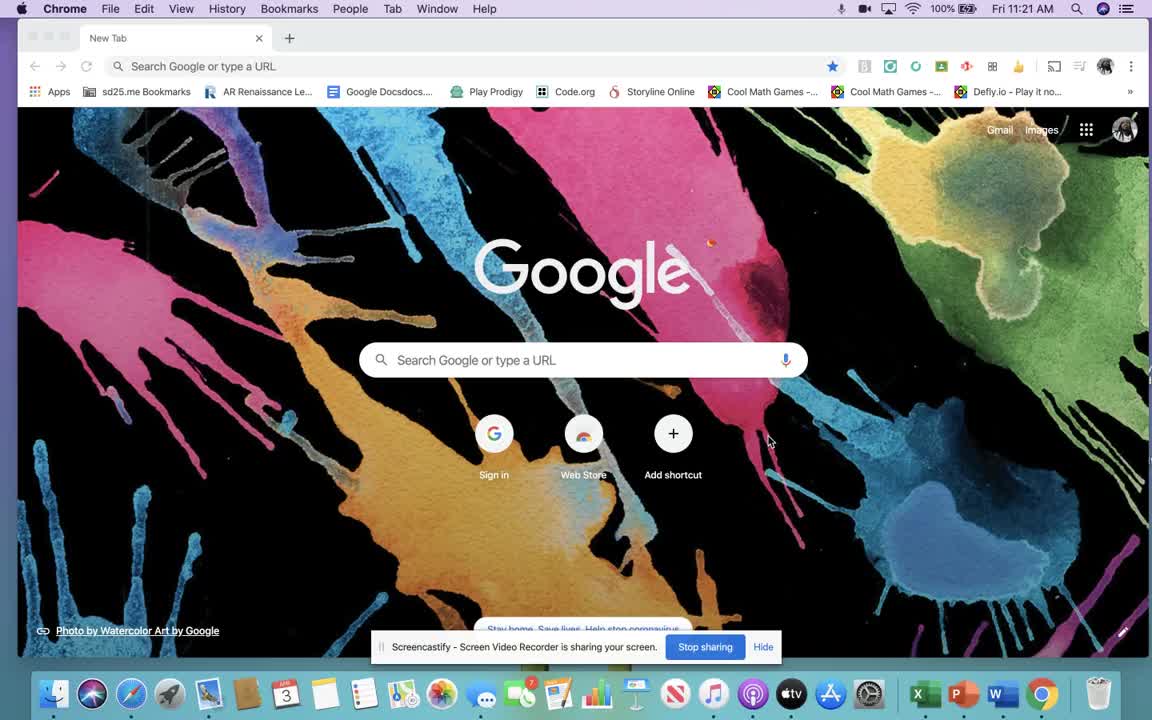This screenshot has width=1152, height=720.
Task: Open the Sign in shortcut tile
Action: 494,447
